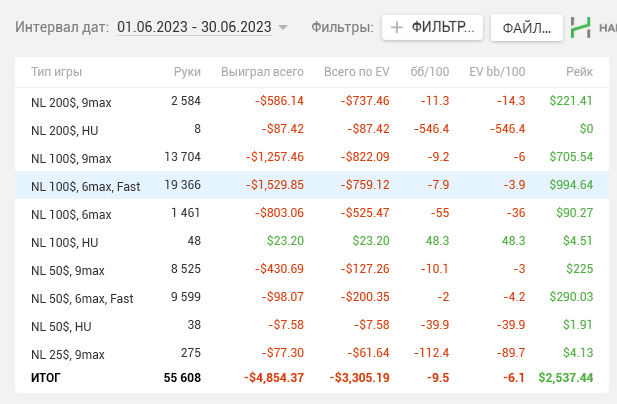Sort by the бб/100 column header

(x=430, y=72)
